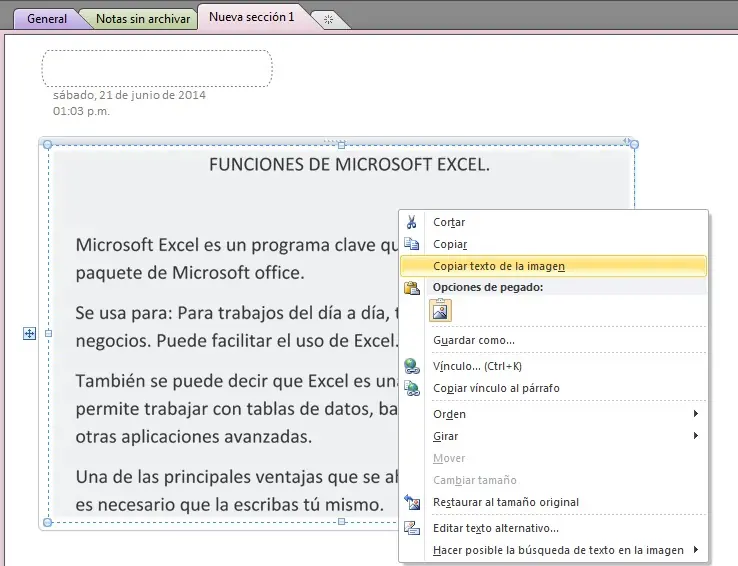This screenshot has width=738, height=566.
Task: Click the line otras aplicaciones avanzadas.
Action: pyautogui.click(x=193, y=437)
